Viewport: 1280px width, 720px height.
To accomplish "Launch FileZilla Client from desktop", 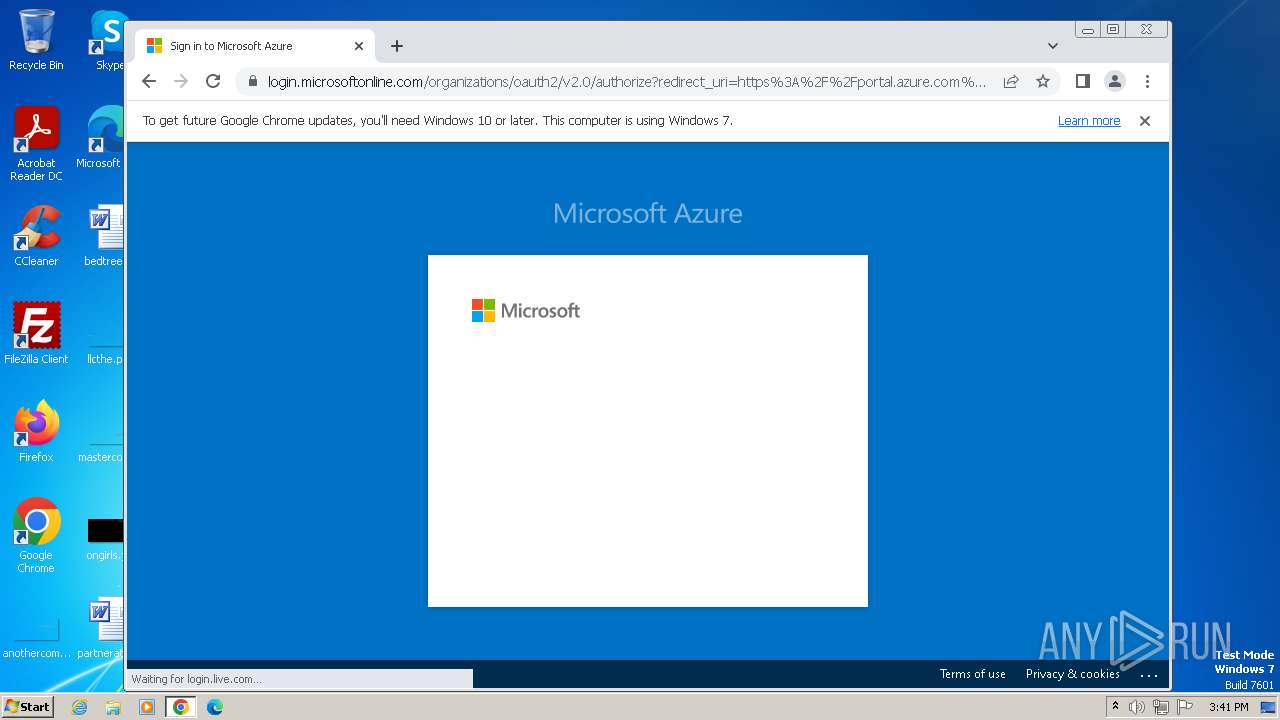I will tap(36, 333).
